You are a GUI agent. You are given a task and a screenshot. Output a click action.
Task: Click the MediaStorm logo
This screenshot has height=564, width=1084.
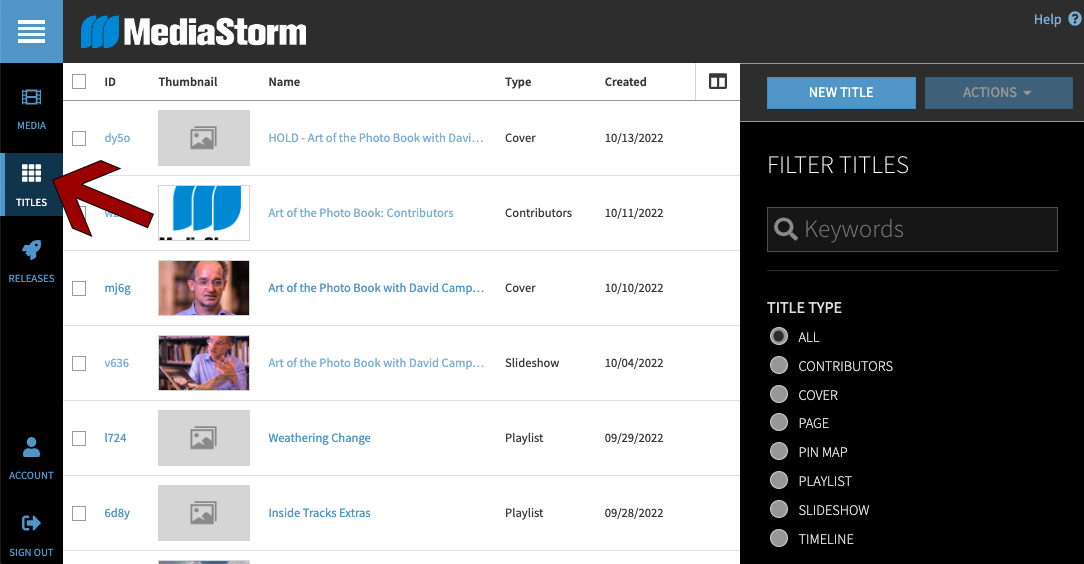click(194, 32)
